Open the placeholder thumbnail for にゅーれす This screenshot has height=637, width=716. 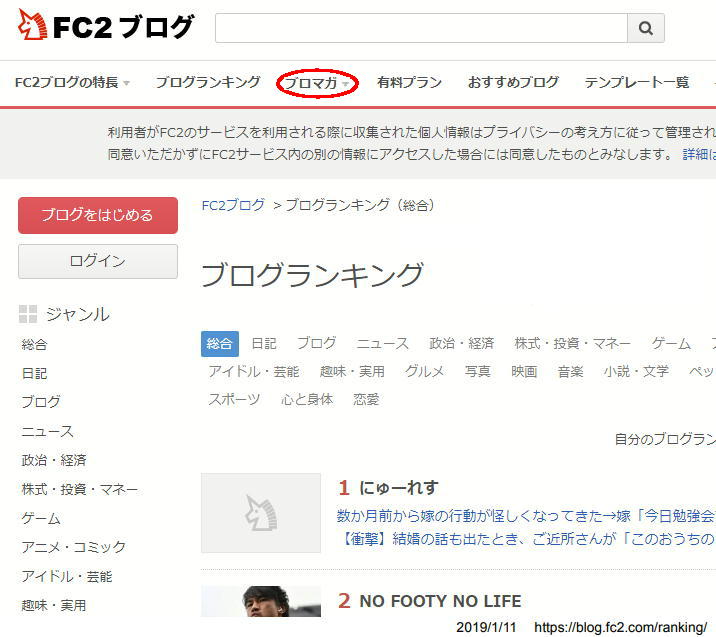coord(261,513)
